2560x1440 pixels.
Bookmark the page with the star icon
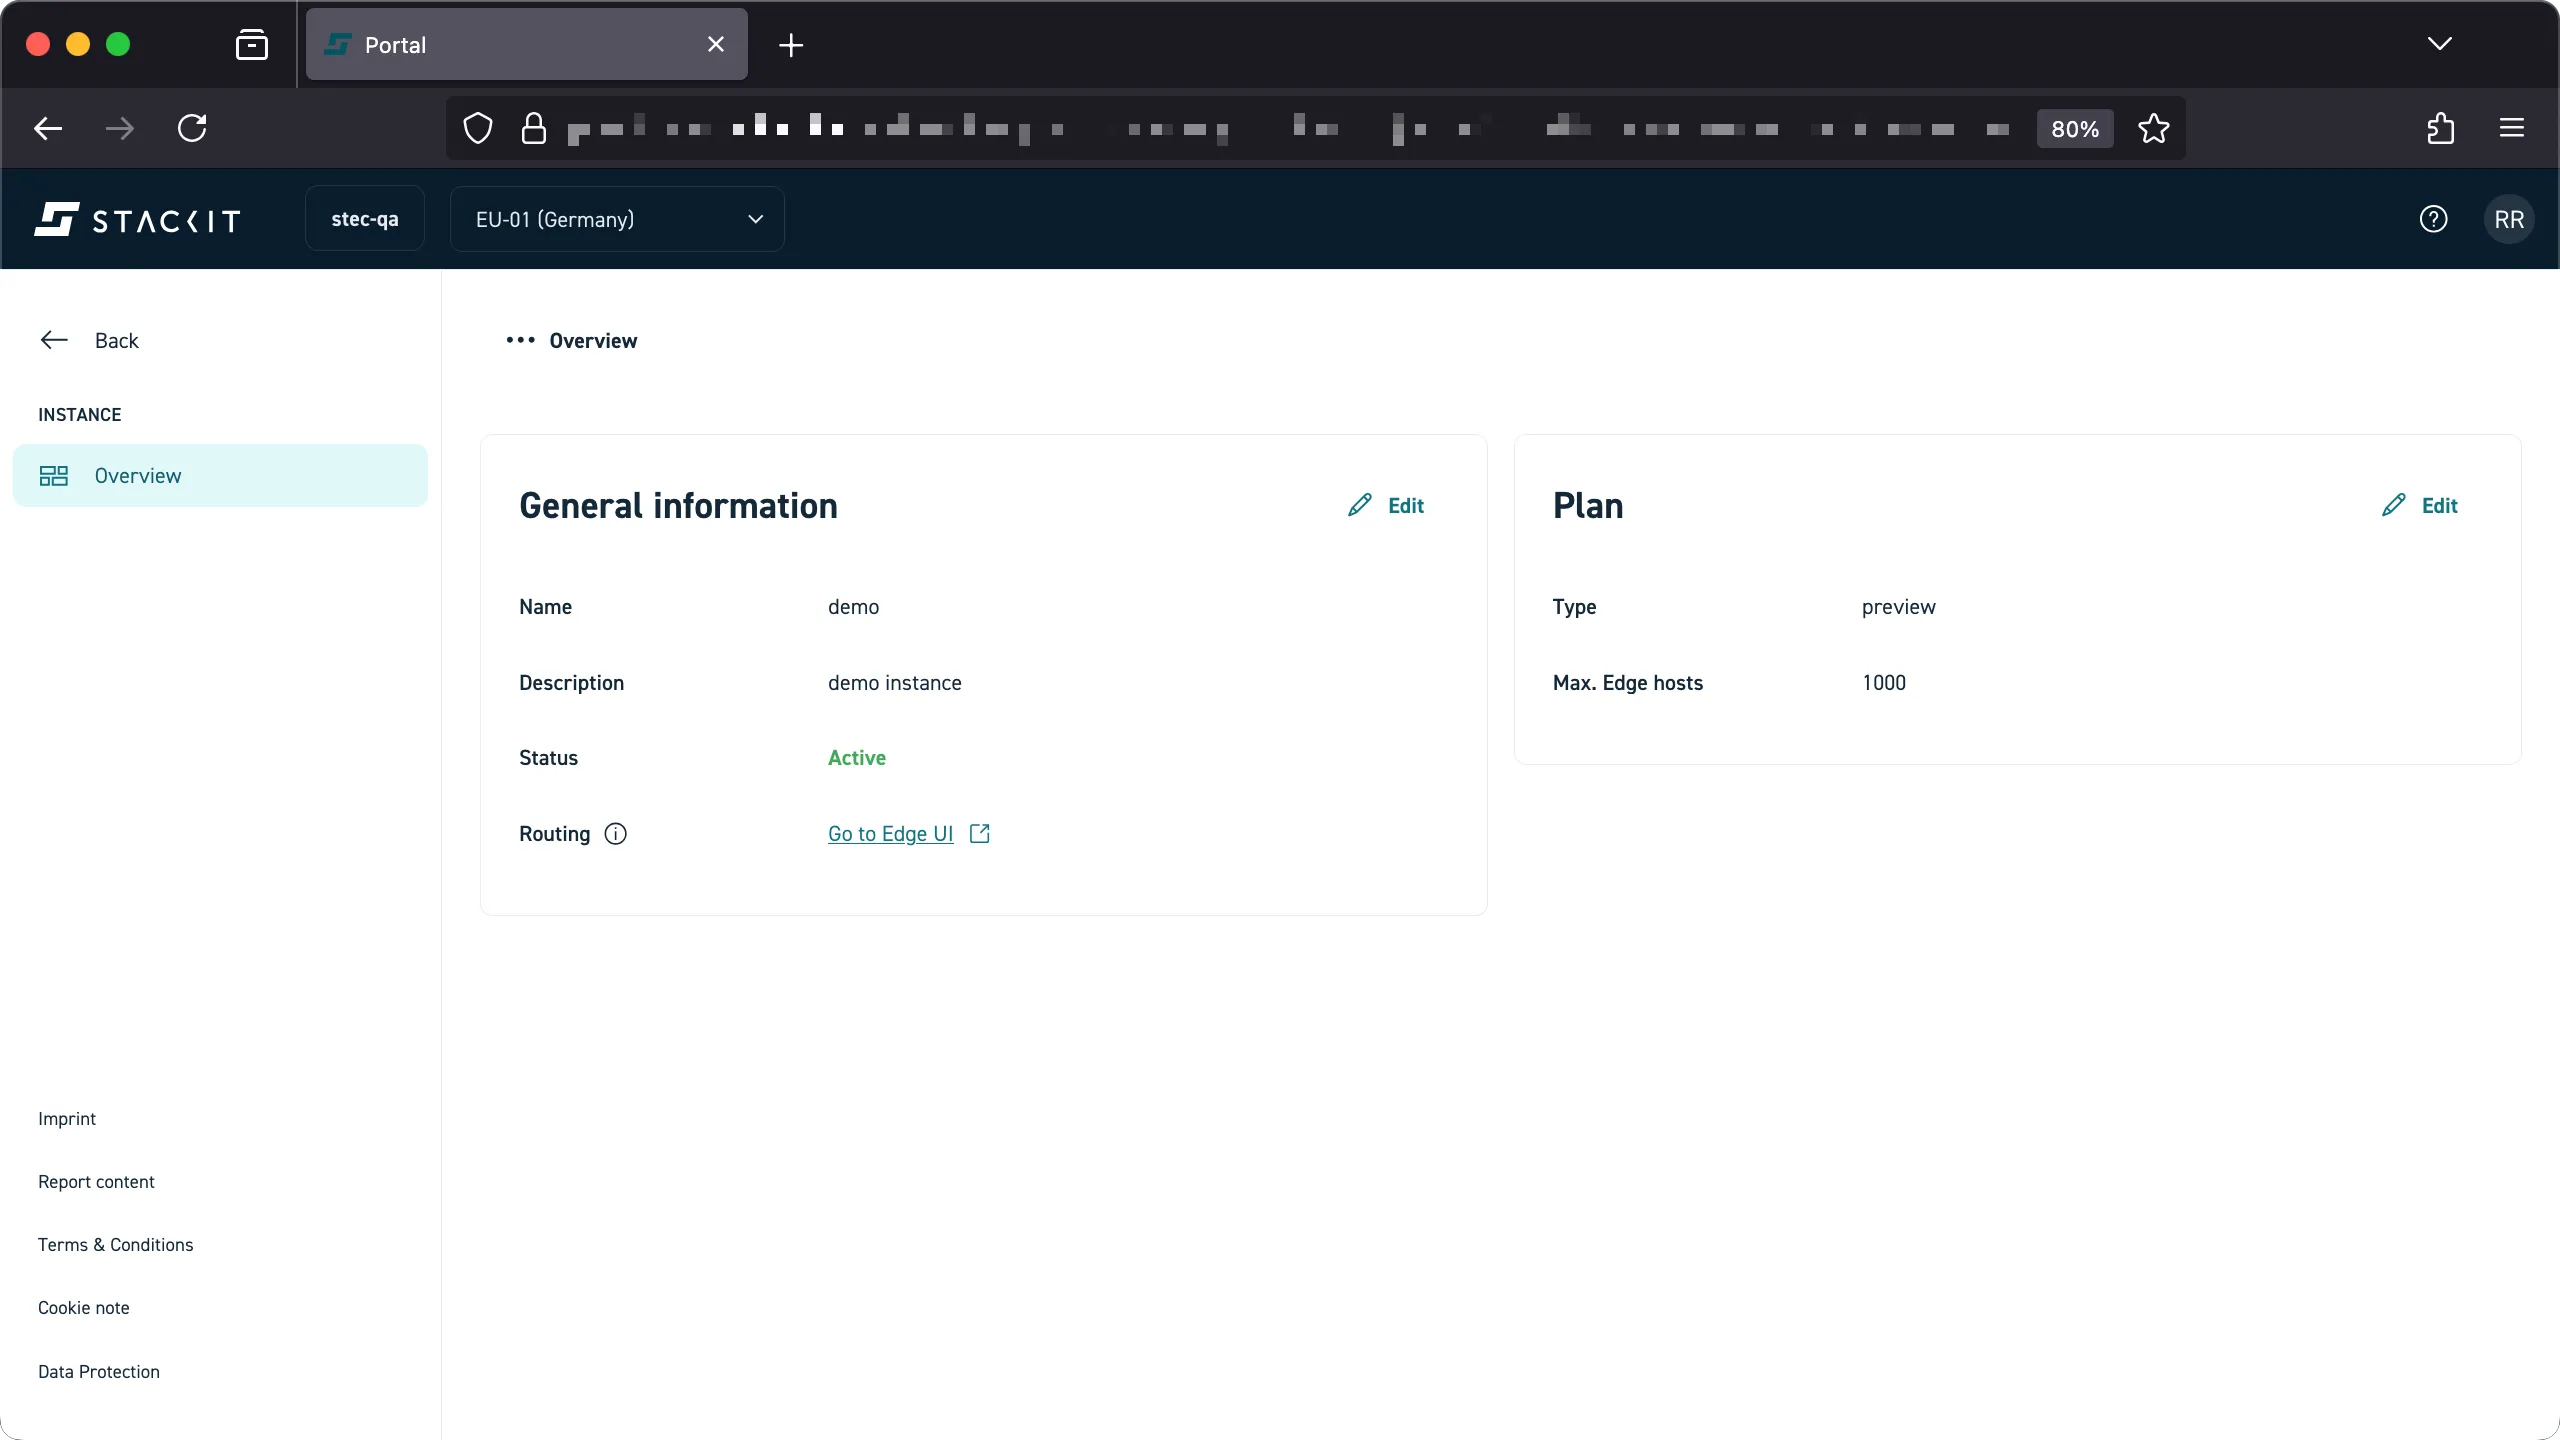click(2153, 128)
